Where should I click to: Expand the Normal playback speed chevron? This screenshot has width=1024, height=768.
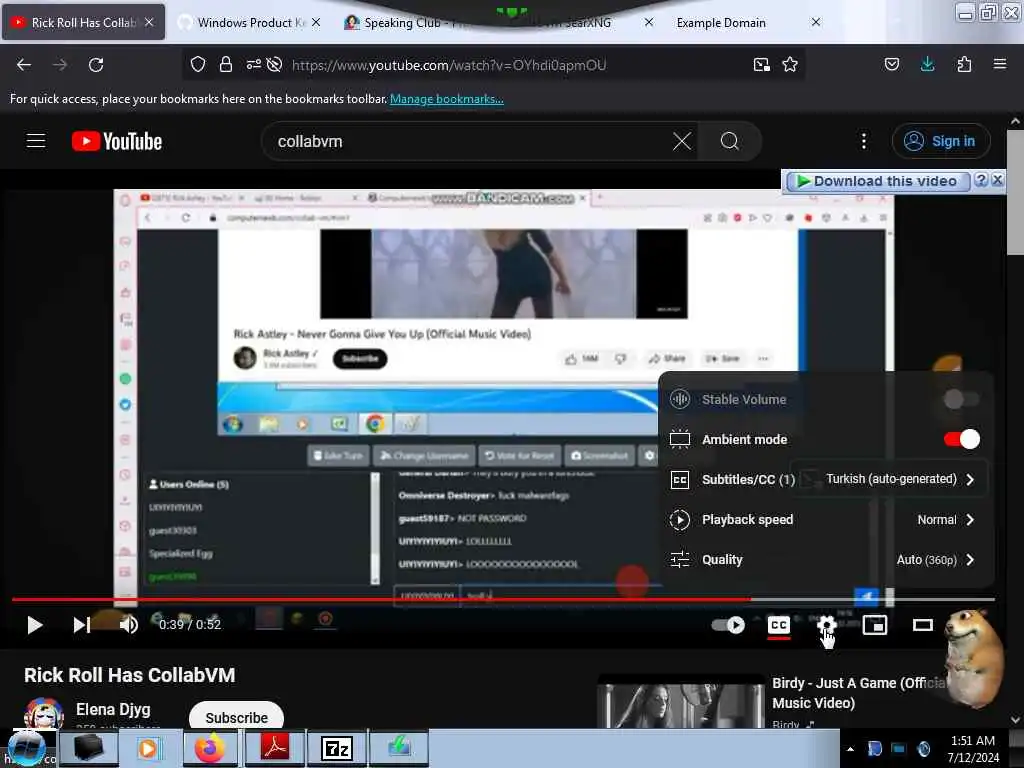tap(970, 520)
